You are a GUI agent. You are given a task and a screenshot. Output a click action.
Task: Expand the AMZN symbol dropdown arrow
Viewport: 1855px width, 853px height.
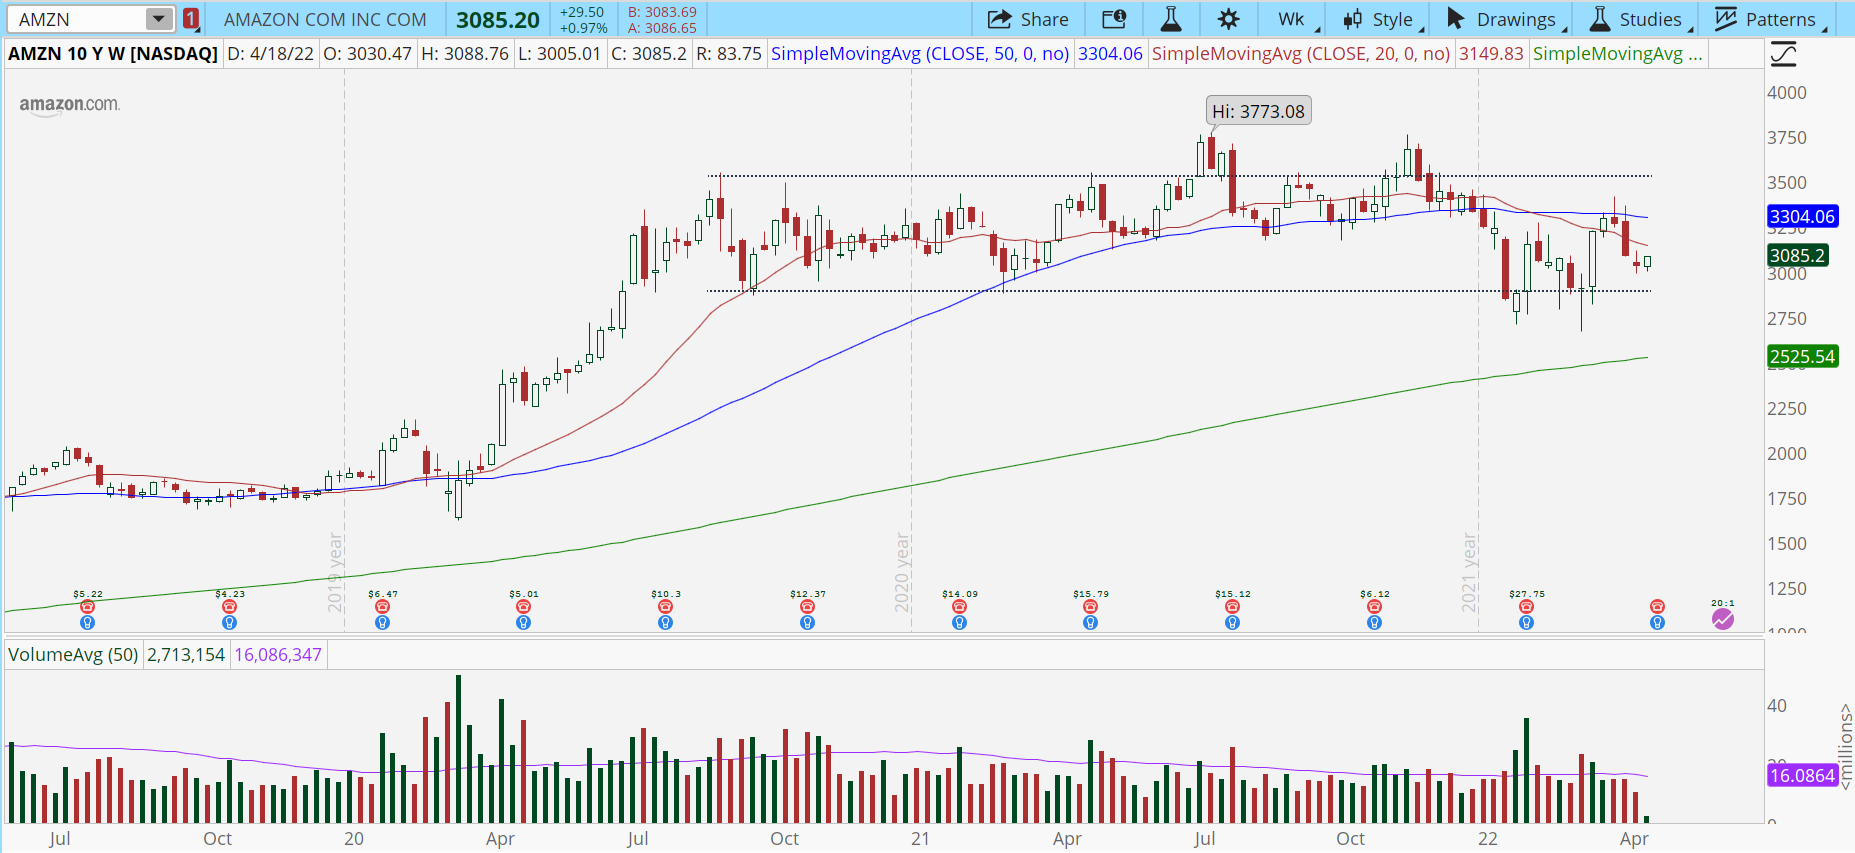pos(159,19)
